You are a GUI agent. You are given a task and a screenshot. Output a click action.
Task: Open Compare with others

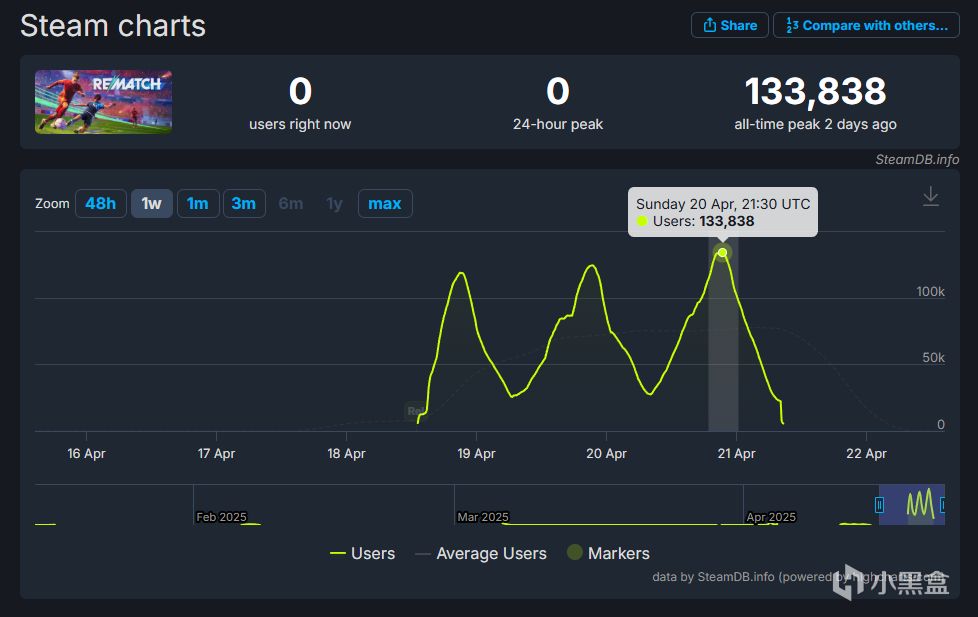point(866,26)
